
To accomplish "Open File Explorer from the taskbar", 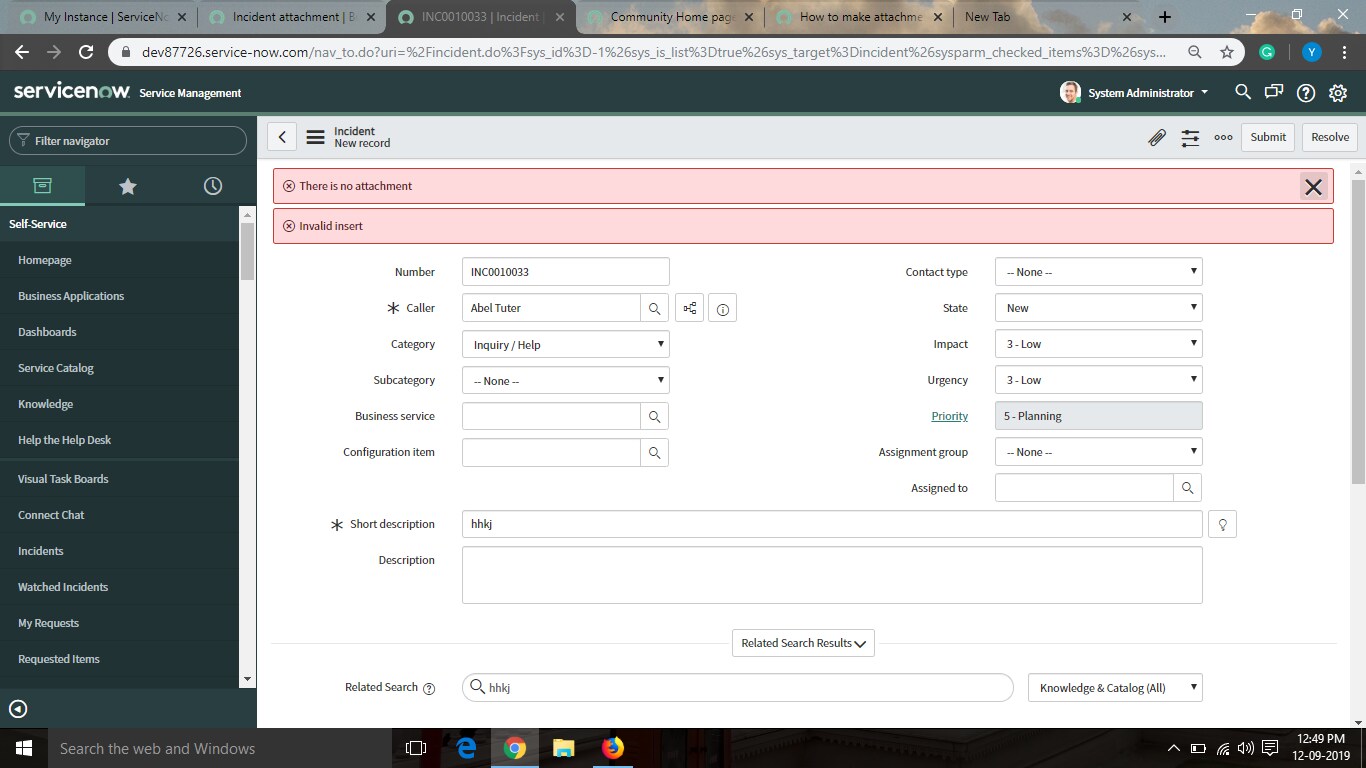I will tap(564, 748).
